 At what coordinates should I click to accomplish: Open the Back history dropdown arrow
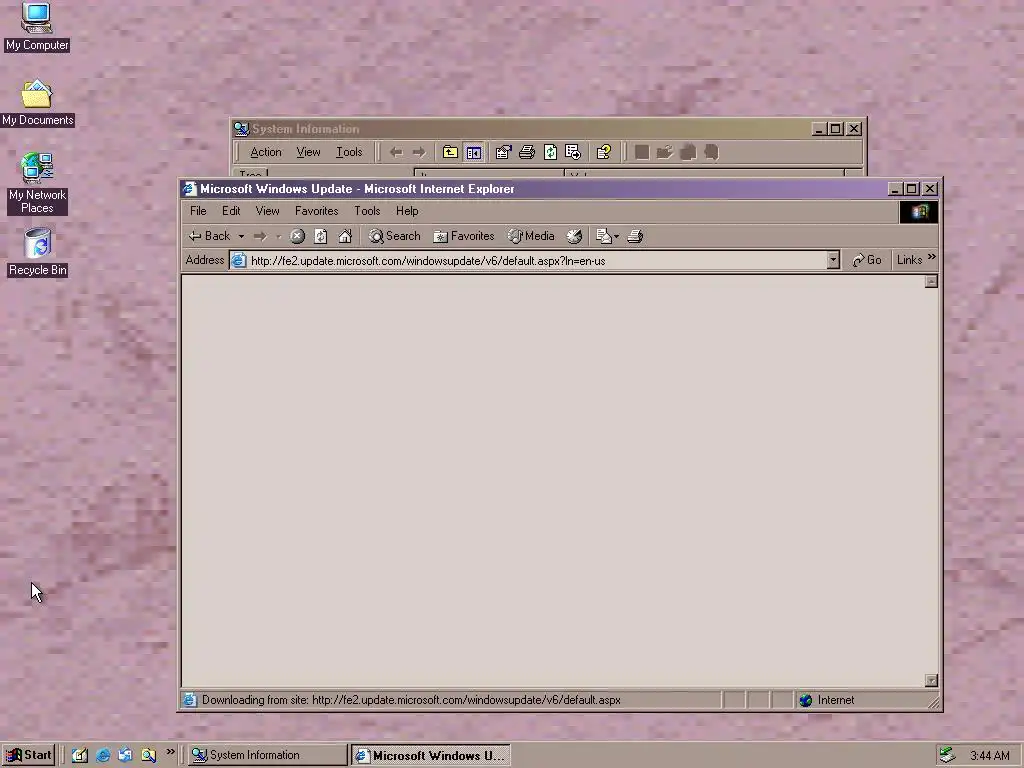click(x=241, y=236)
